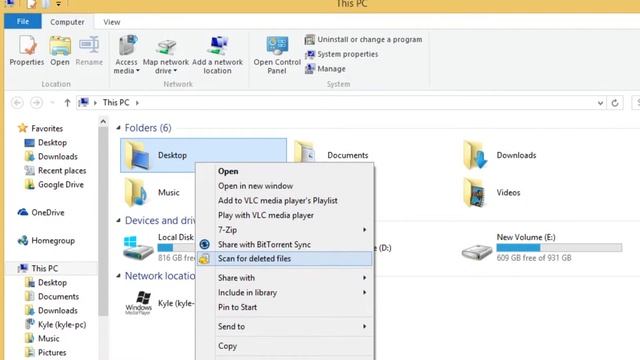Open Documents under This PC tree
This screenshot has width=640, height=360.
pos(51,296)
